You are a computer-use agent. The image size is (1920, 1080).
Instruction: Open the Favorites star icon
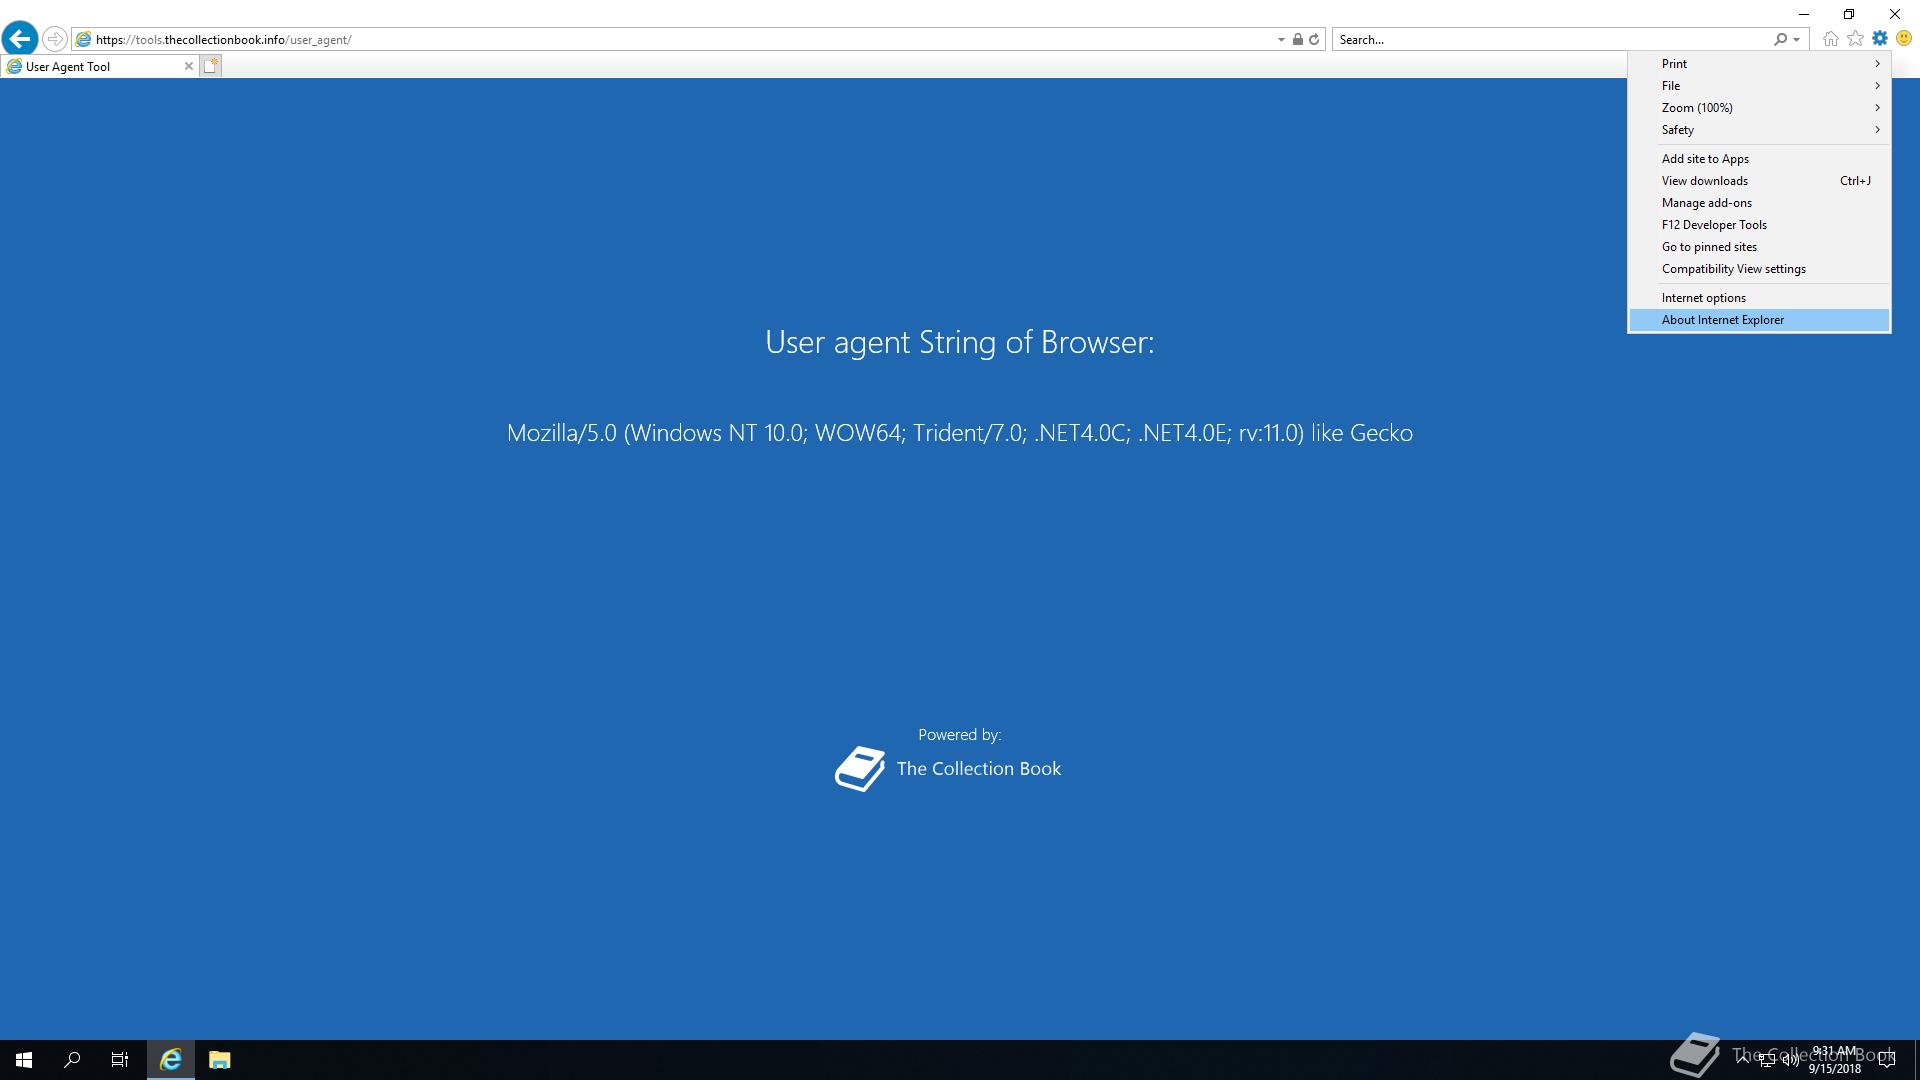click(x=1856, y=39)
